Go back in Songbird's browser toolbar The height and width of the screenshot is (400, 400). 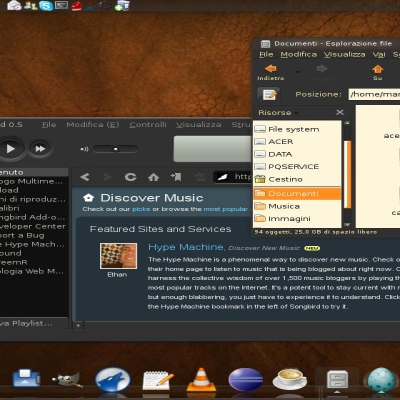tap(85, 177)
